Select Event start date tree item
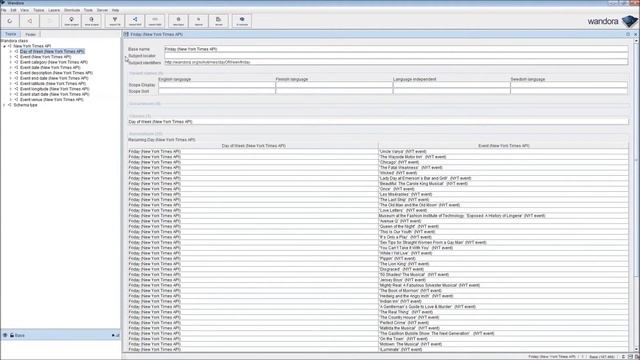 point(54,94)
